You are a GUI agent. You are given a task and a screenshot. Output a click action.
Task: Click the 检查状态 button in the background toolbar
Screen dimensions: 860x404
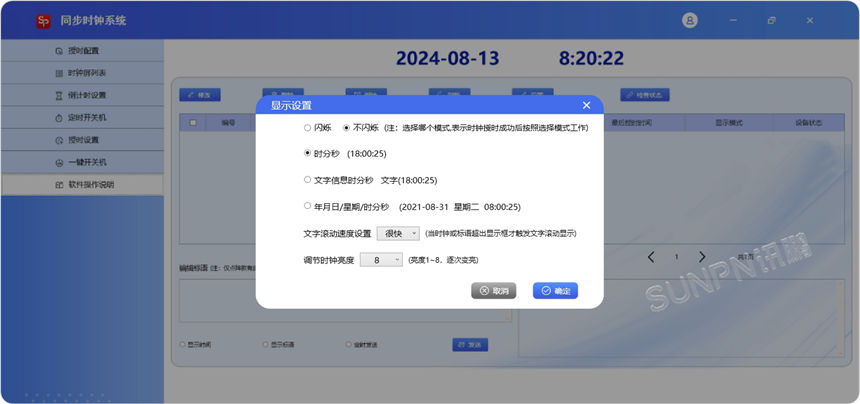(x=645, y=95)
